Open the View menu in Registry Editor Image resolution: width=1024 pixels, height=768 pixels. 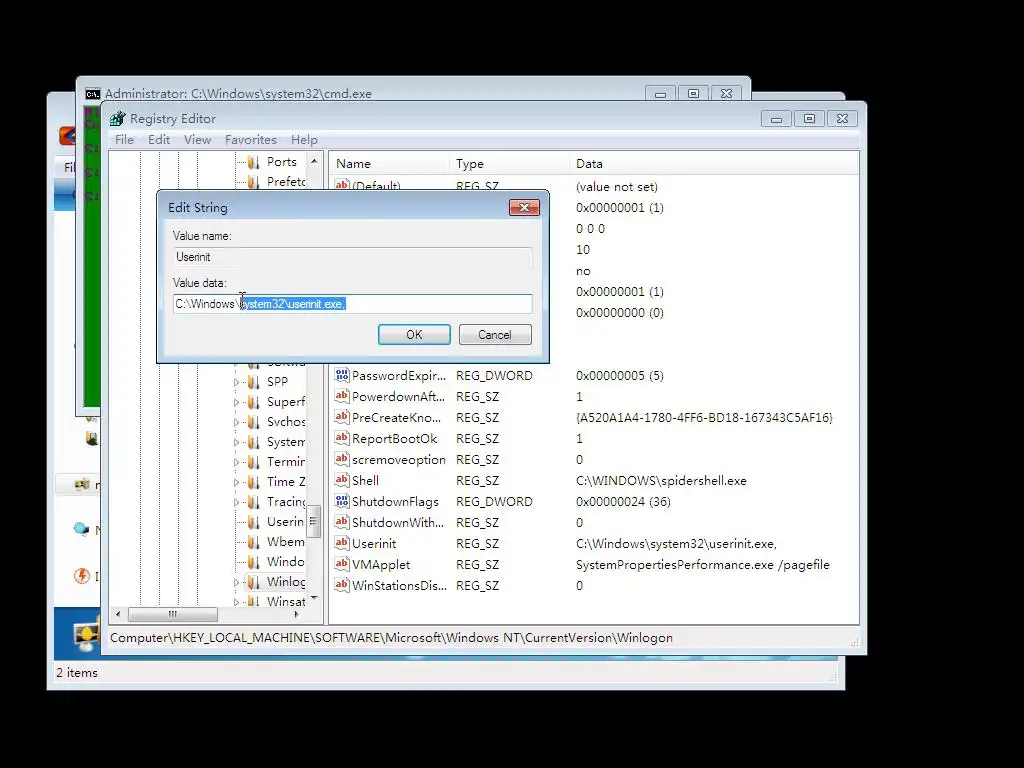click(197, 140)
